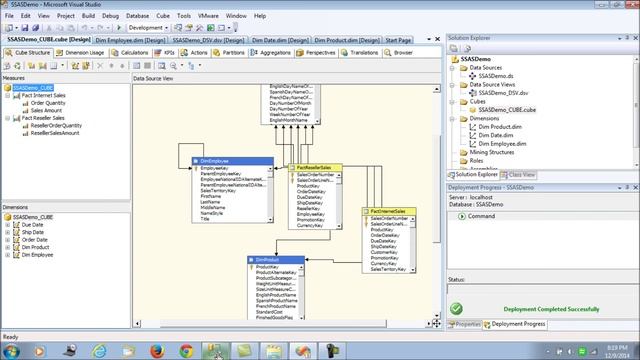
Task: Click Internet Explorer icon in the taskbar
Action: point(99,351)
